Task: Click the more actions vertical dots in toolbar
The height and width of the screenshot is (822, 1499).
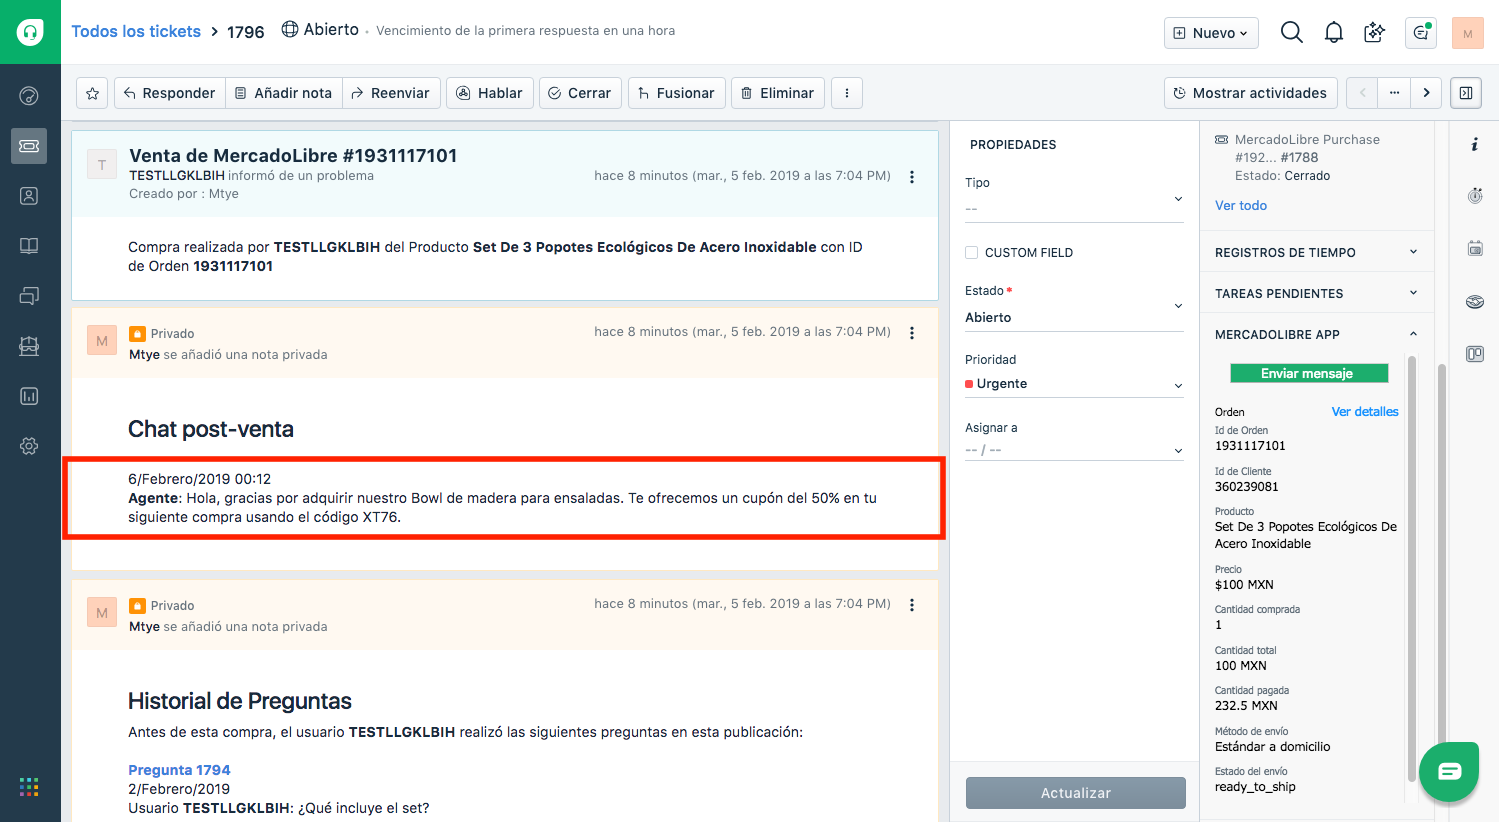Action: coord(847,93)
